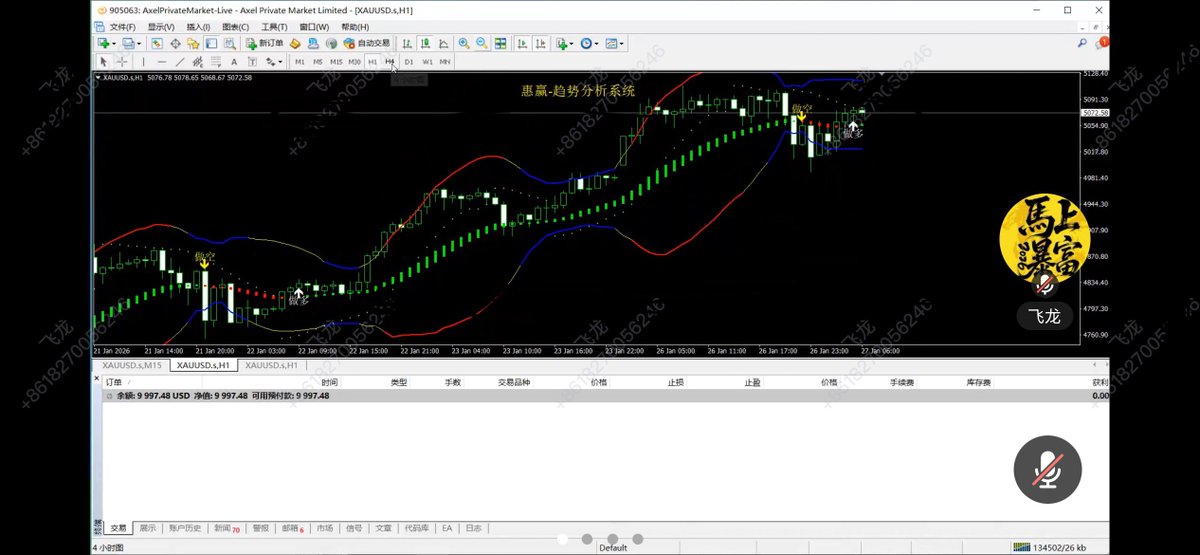Screen dimensions: 1200x555
Task: Click the zoom in magnifier icon
Action: [x=463, y=44]
